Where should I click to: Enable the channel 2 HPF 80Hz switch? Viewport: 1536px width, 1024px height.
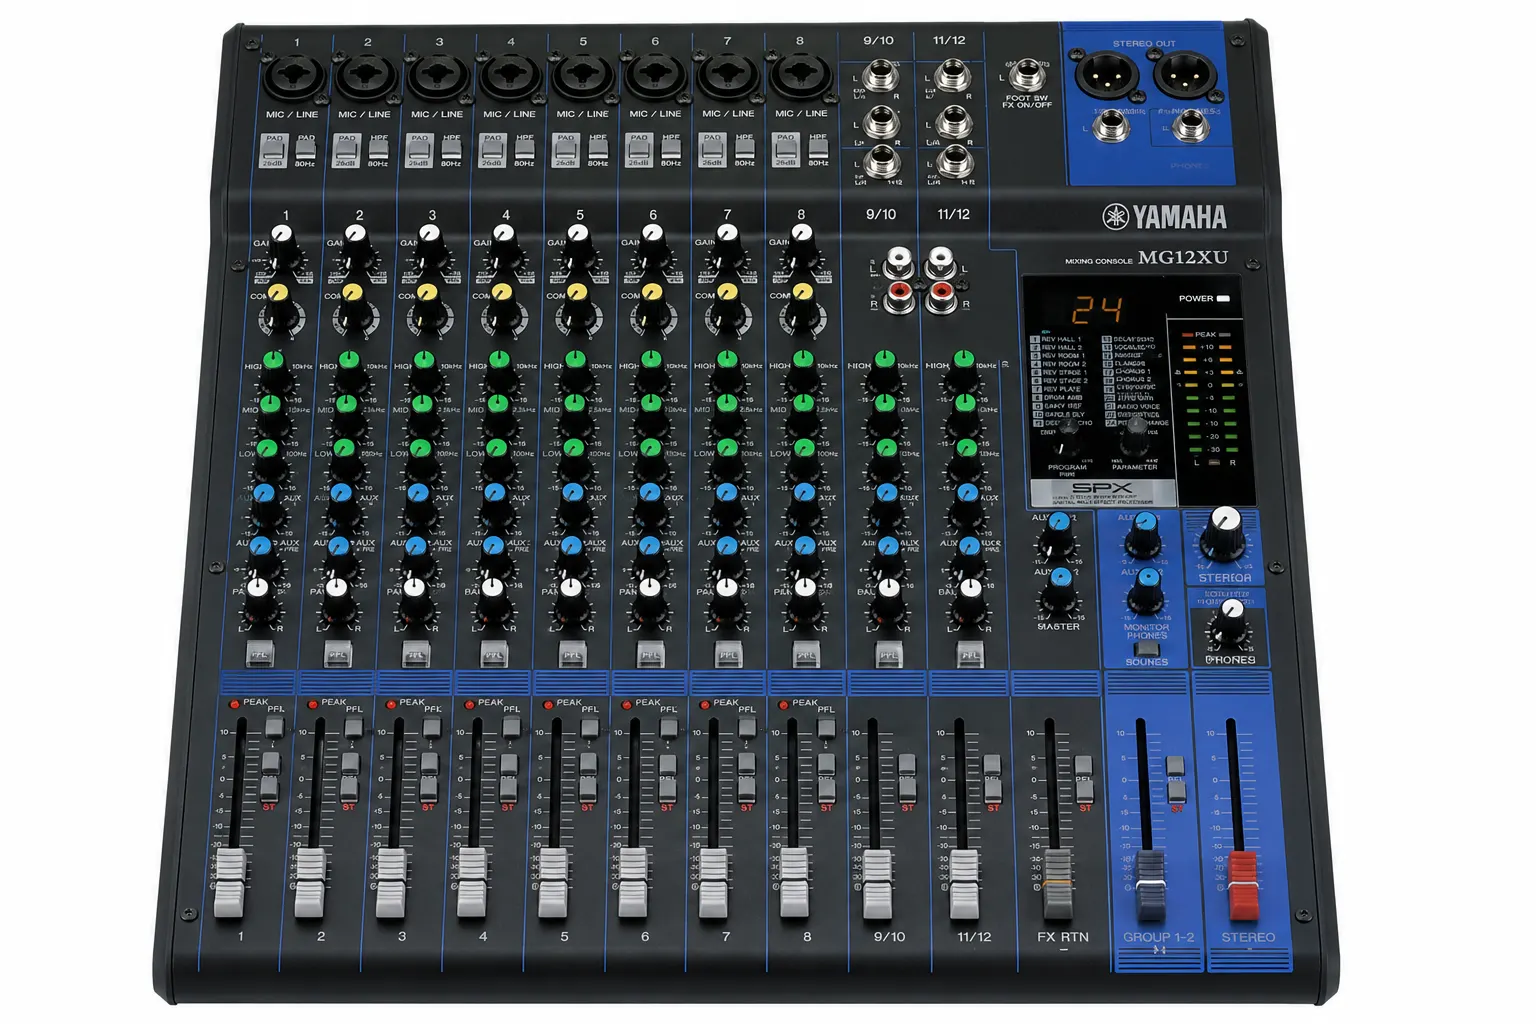378,148
